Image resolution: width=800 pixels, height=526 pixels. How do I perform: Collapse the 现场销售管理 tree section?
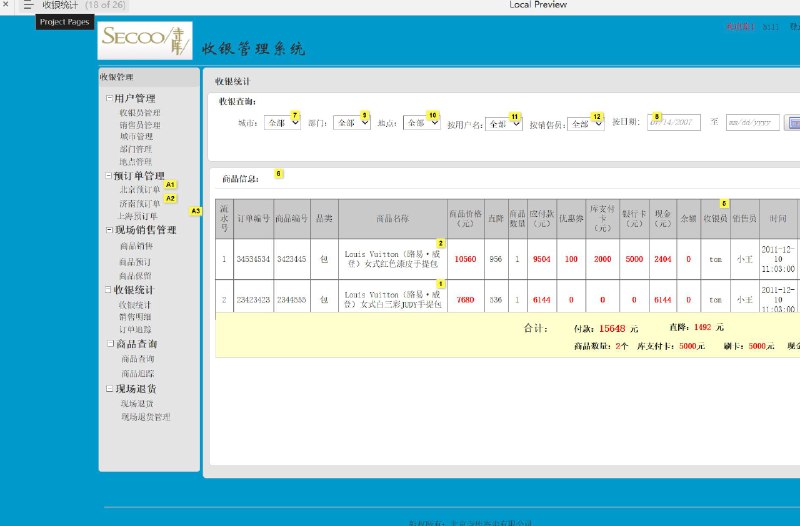pos(109,230)
